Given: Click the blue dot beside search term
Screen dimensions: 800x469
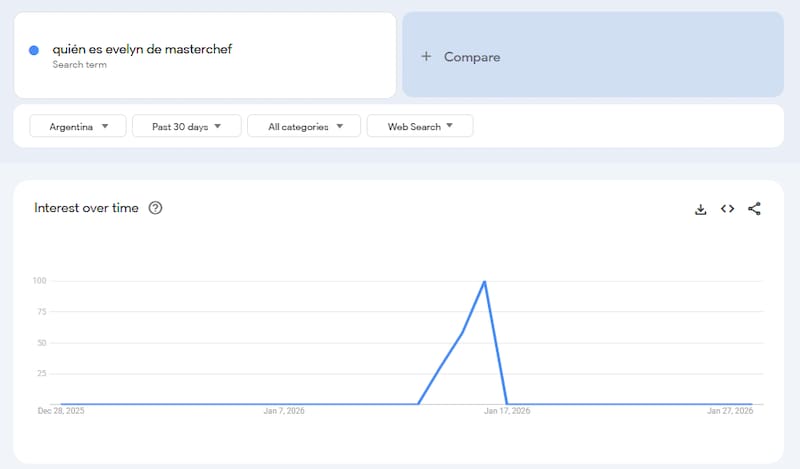Looking at the screenshot, I should [34, 50].
